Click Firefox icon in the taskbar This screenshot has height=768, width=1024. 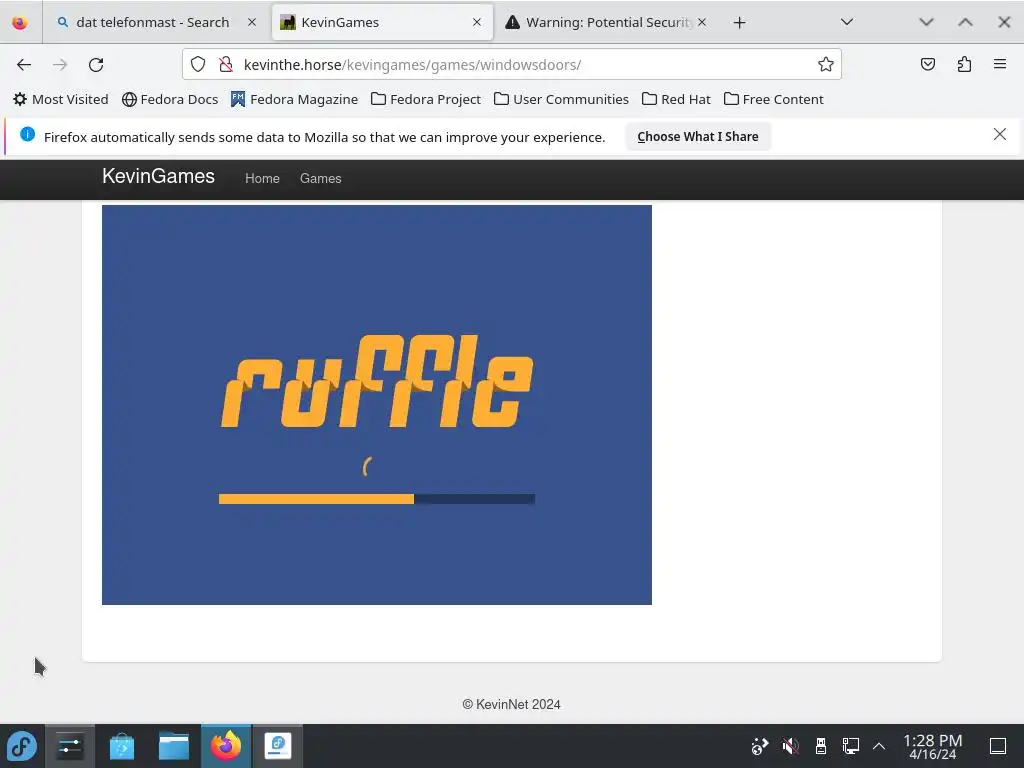pos(226,746)
